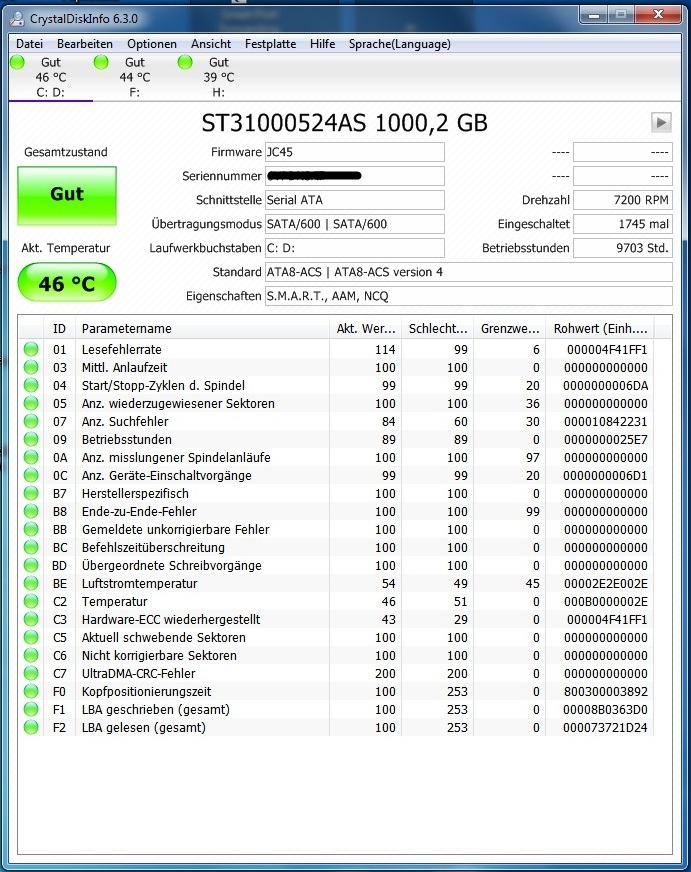Click the Schlecht... column header
The height and width of the screenshot is (872, 691).
point(438,329)
